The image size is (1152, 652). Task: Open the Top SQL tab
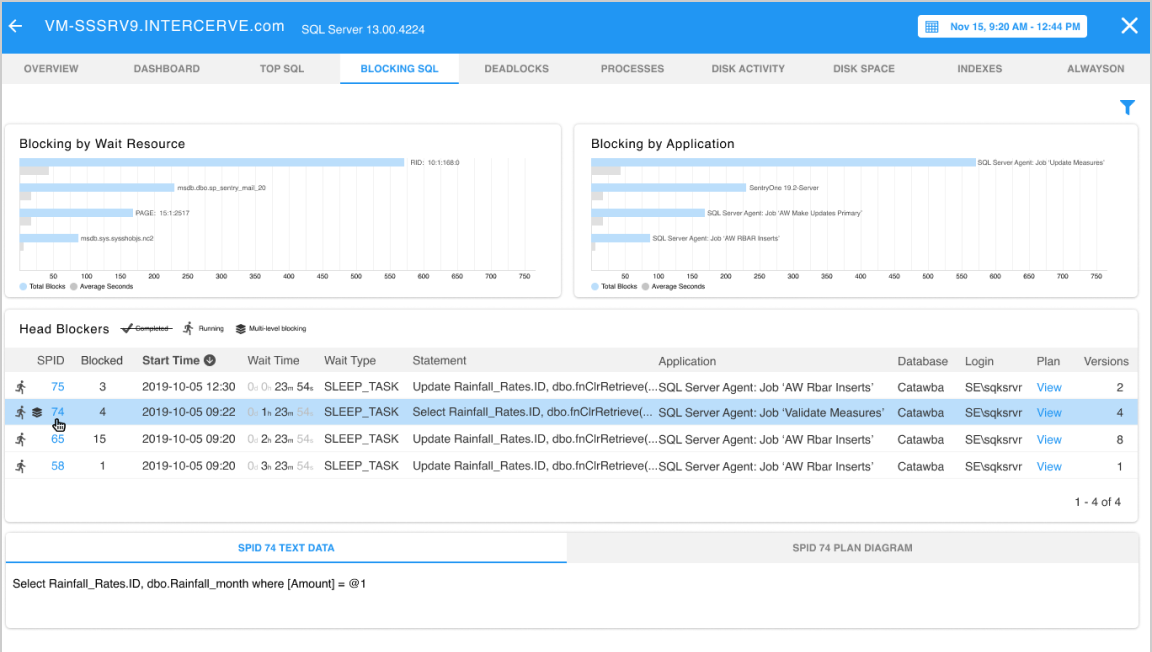[282, 69]
